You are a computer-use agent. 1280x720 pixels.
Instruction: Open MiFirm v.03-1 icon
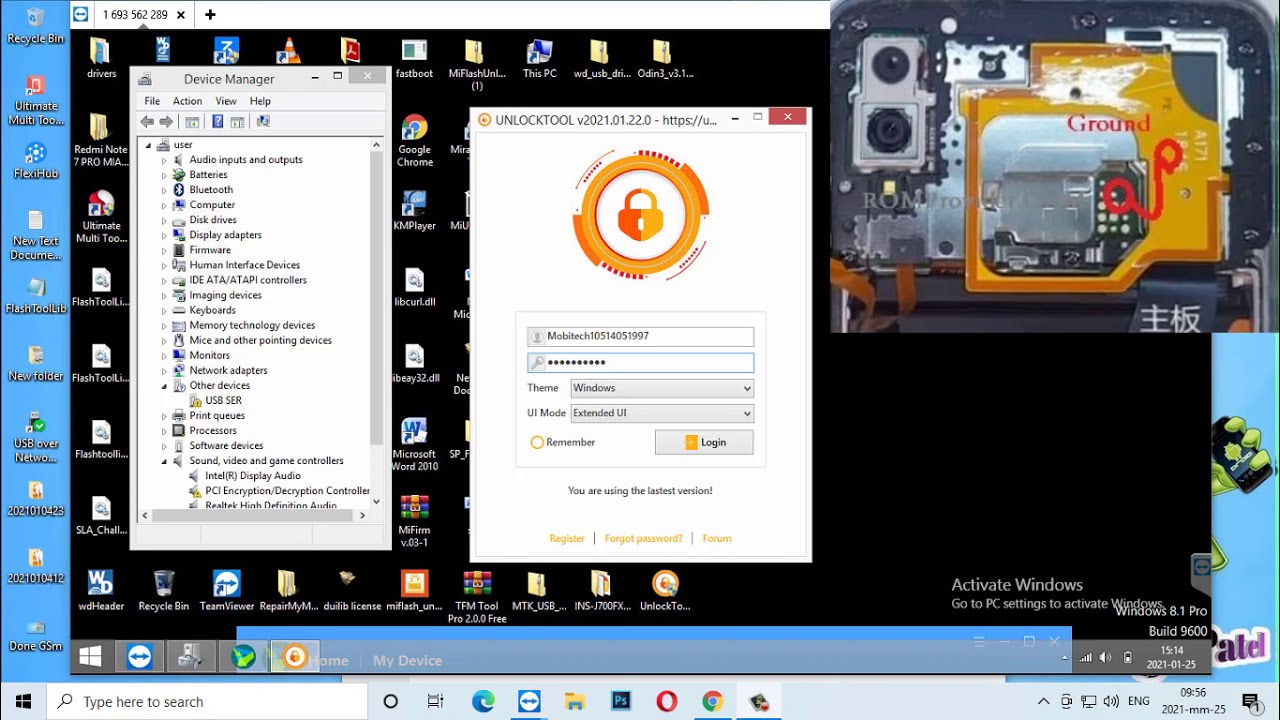point(414,521)
